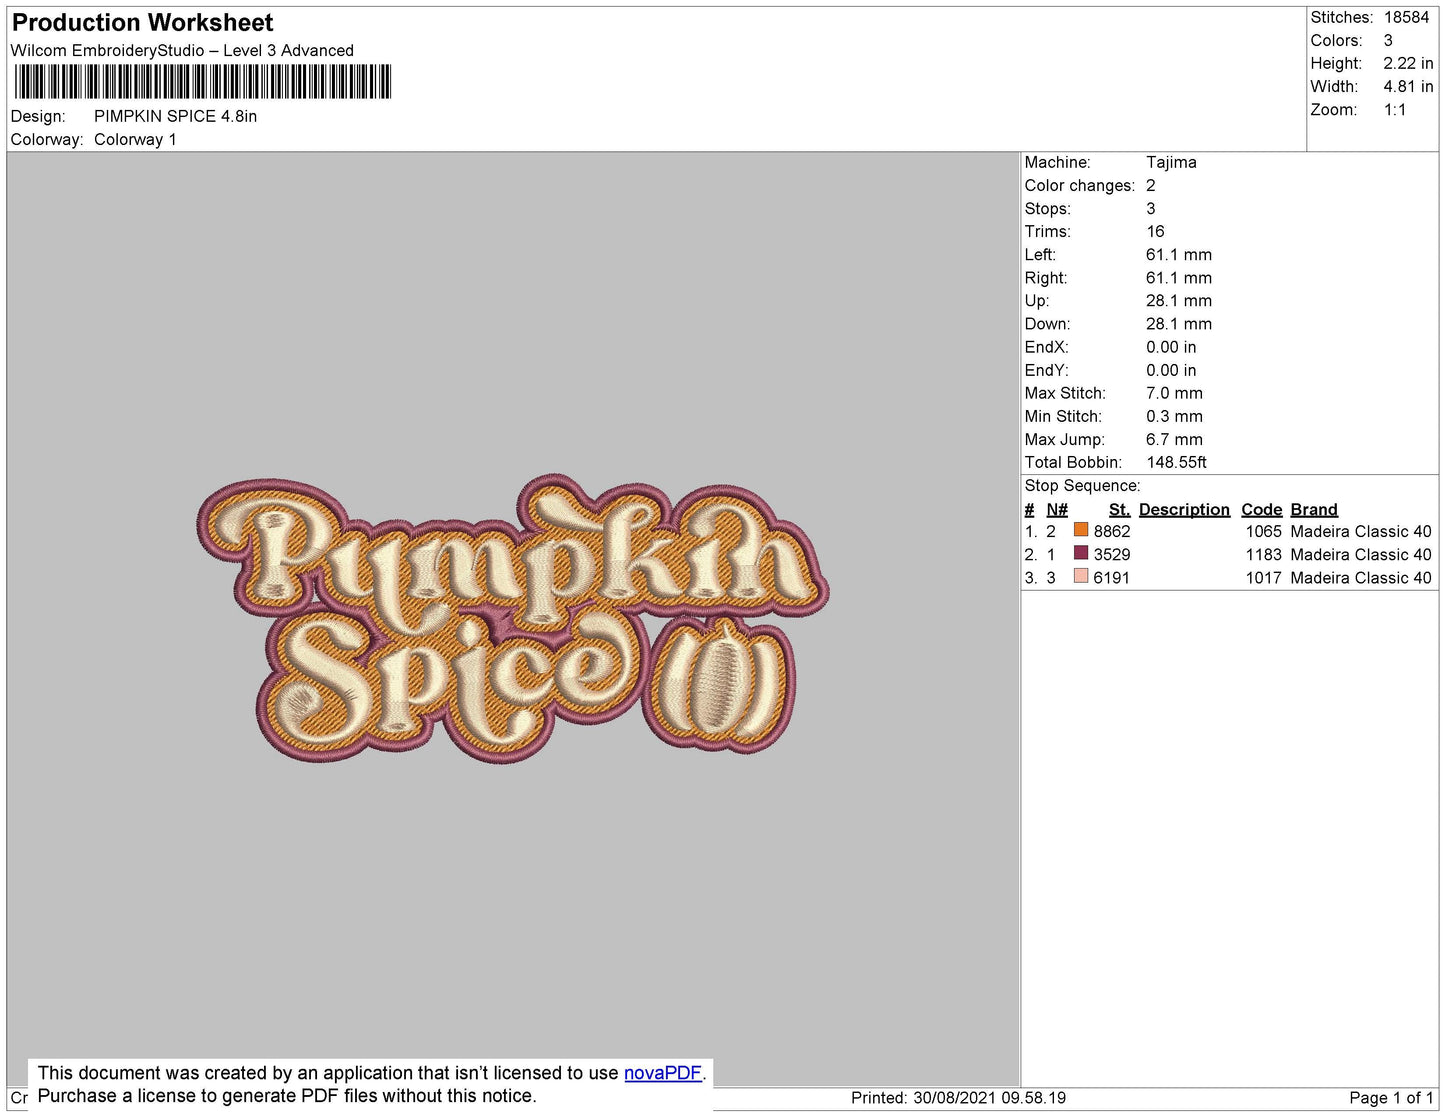1445x1117 pixels.
Task: Select the design name PIMPKIN SPICE 4.8in
Action: point(176,116)
